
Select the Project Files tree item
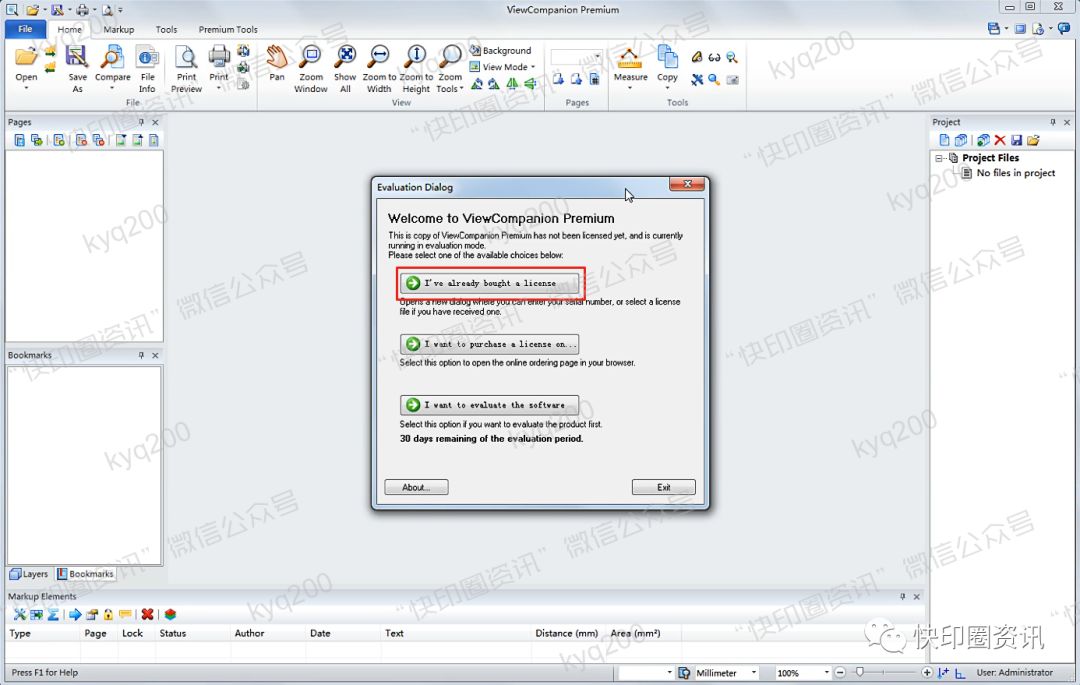[x=990, y=158]
